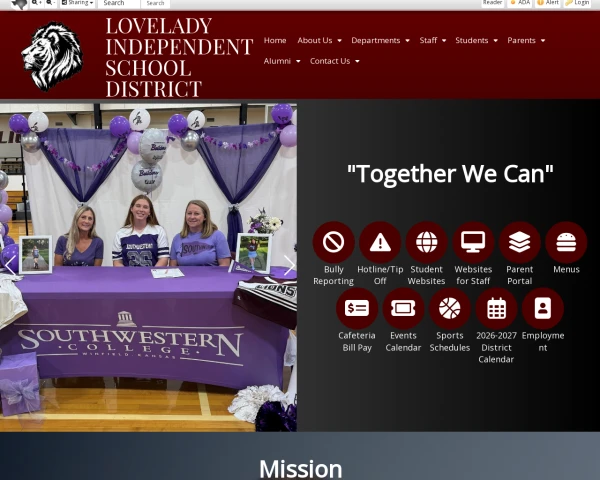Open Reader view
600x480 pixels.
coord(492,3)
